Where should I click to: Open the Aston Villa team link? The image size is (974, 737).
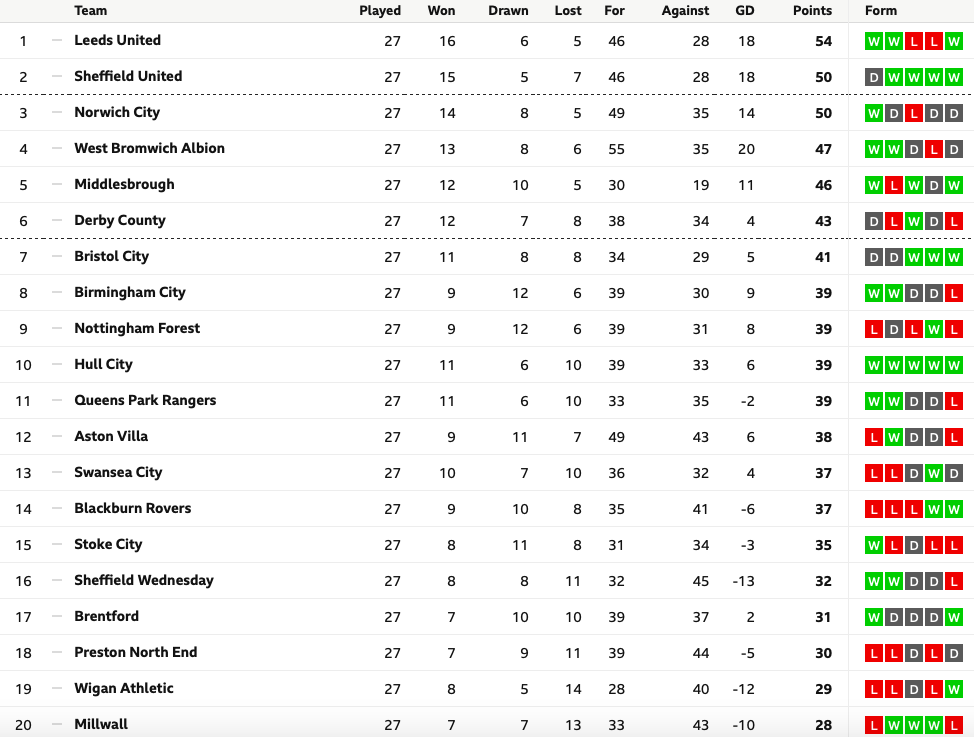pos(111,436)
